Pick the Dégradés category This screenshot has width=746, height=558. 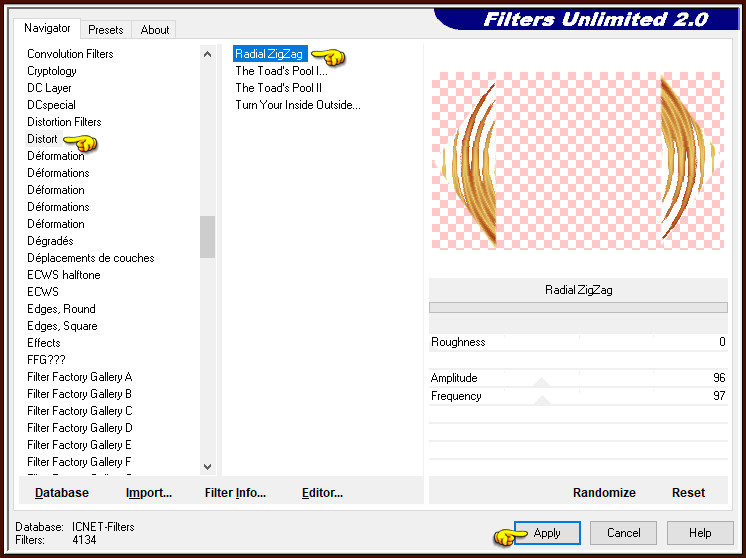tap(50, 241)
